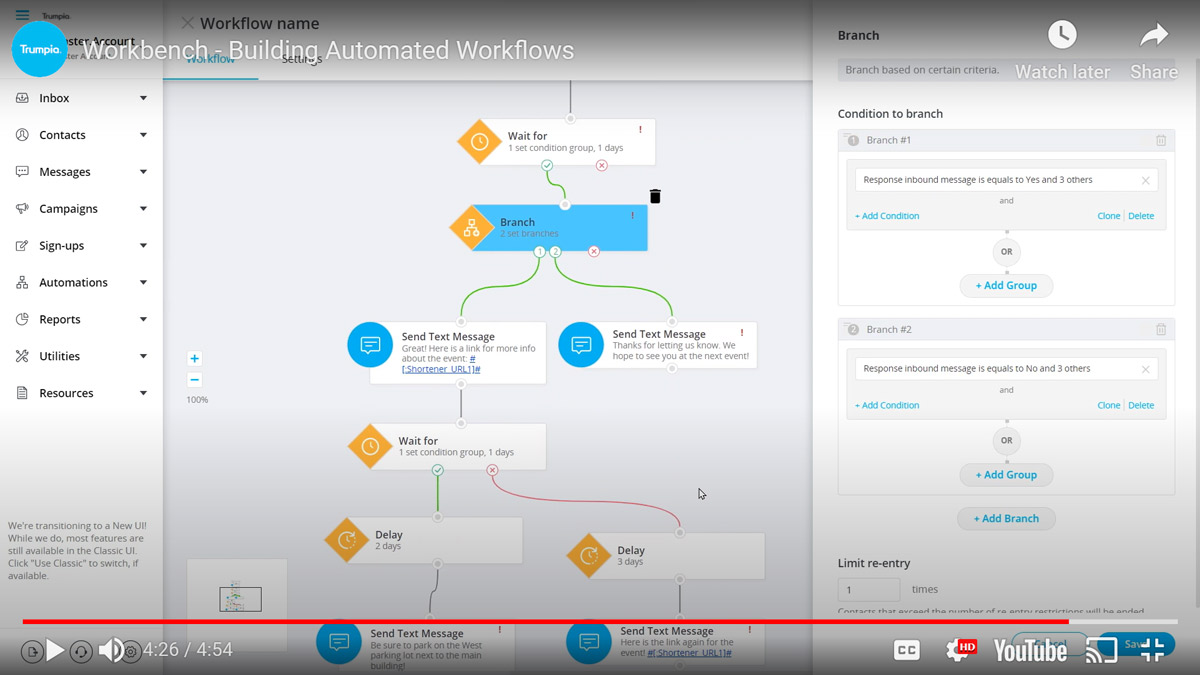This screenshot has width=1200, height=675.
Task: Toggle closed captions
Action: (907, 650)
